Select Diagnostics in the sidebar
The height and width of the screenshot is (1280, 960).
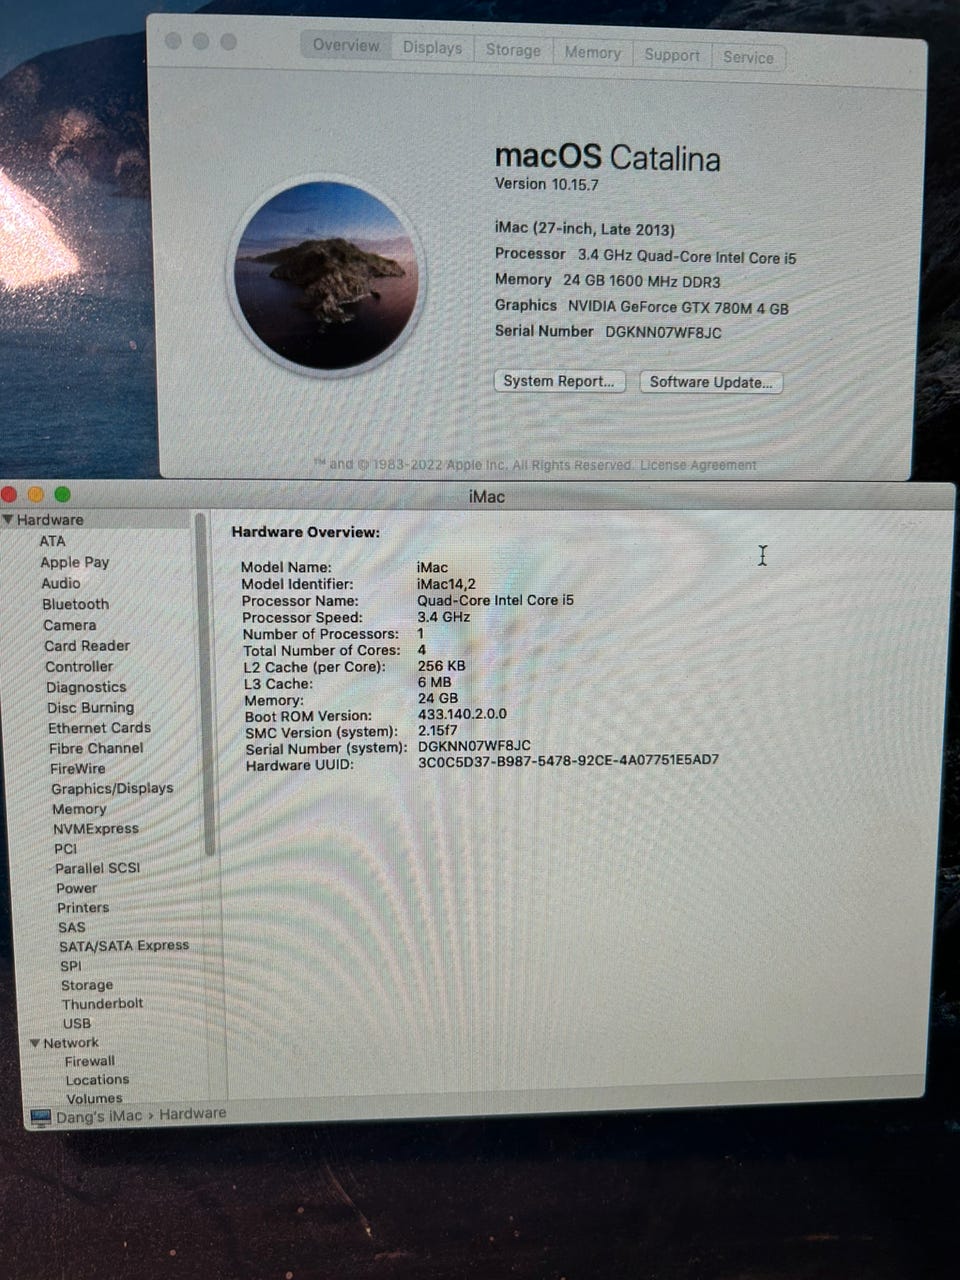86,687
